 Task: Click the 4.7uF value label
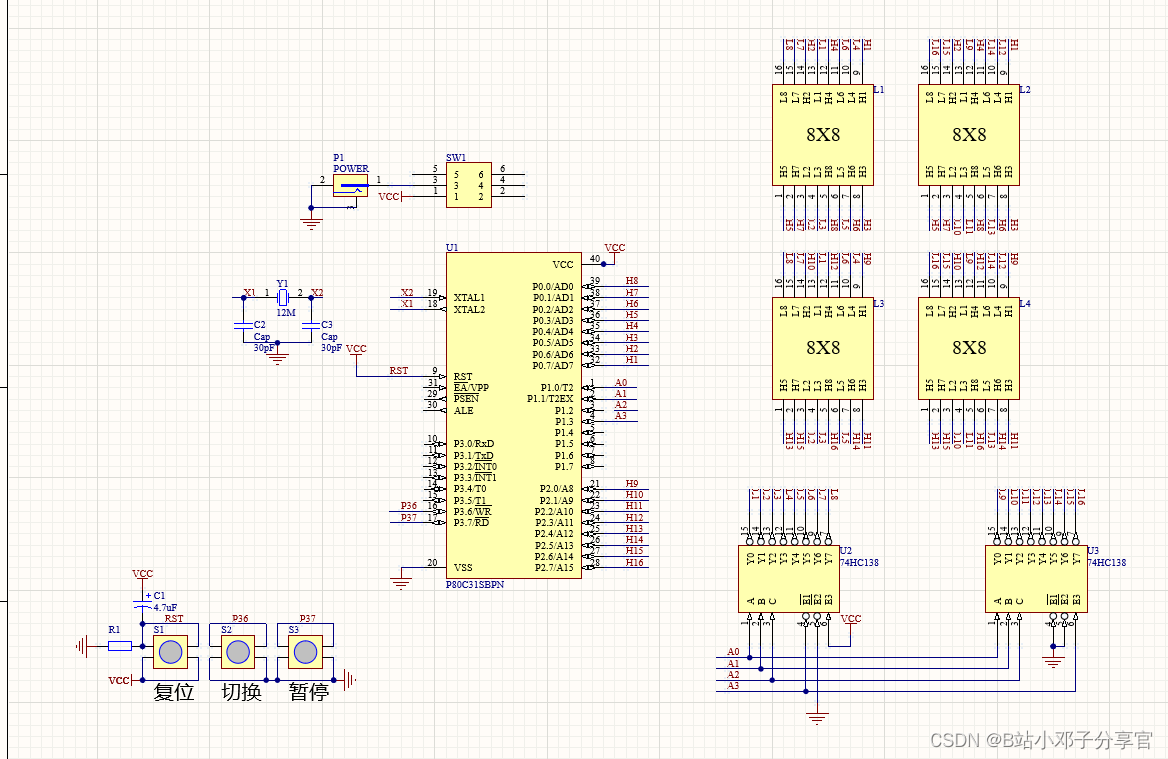(x=165, y=608)
